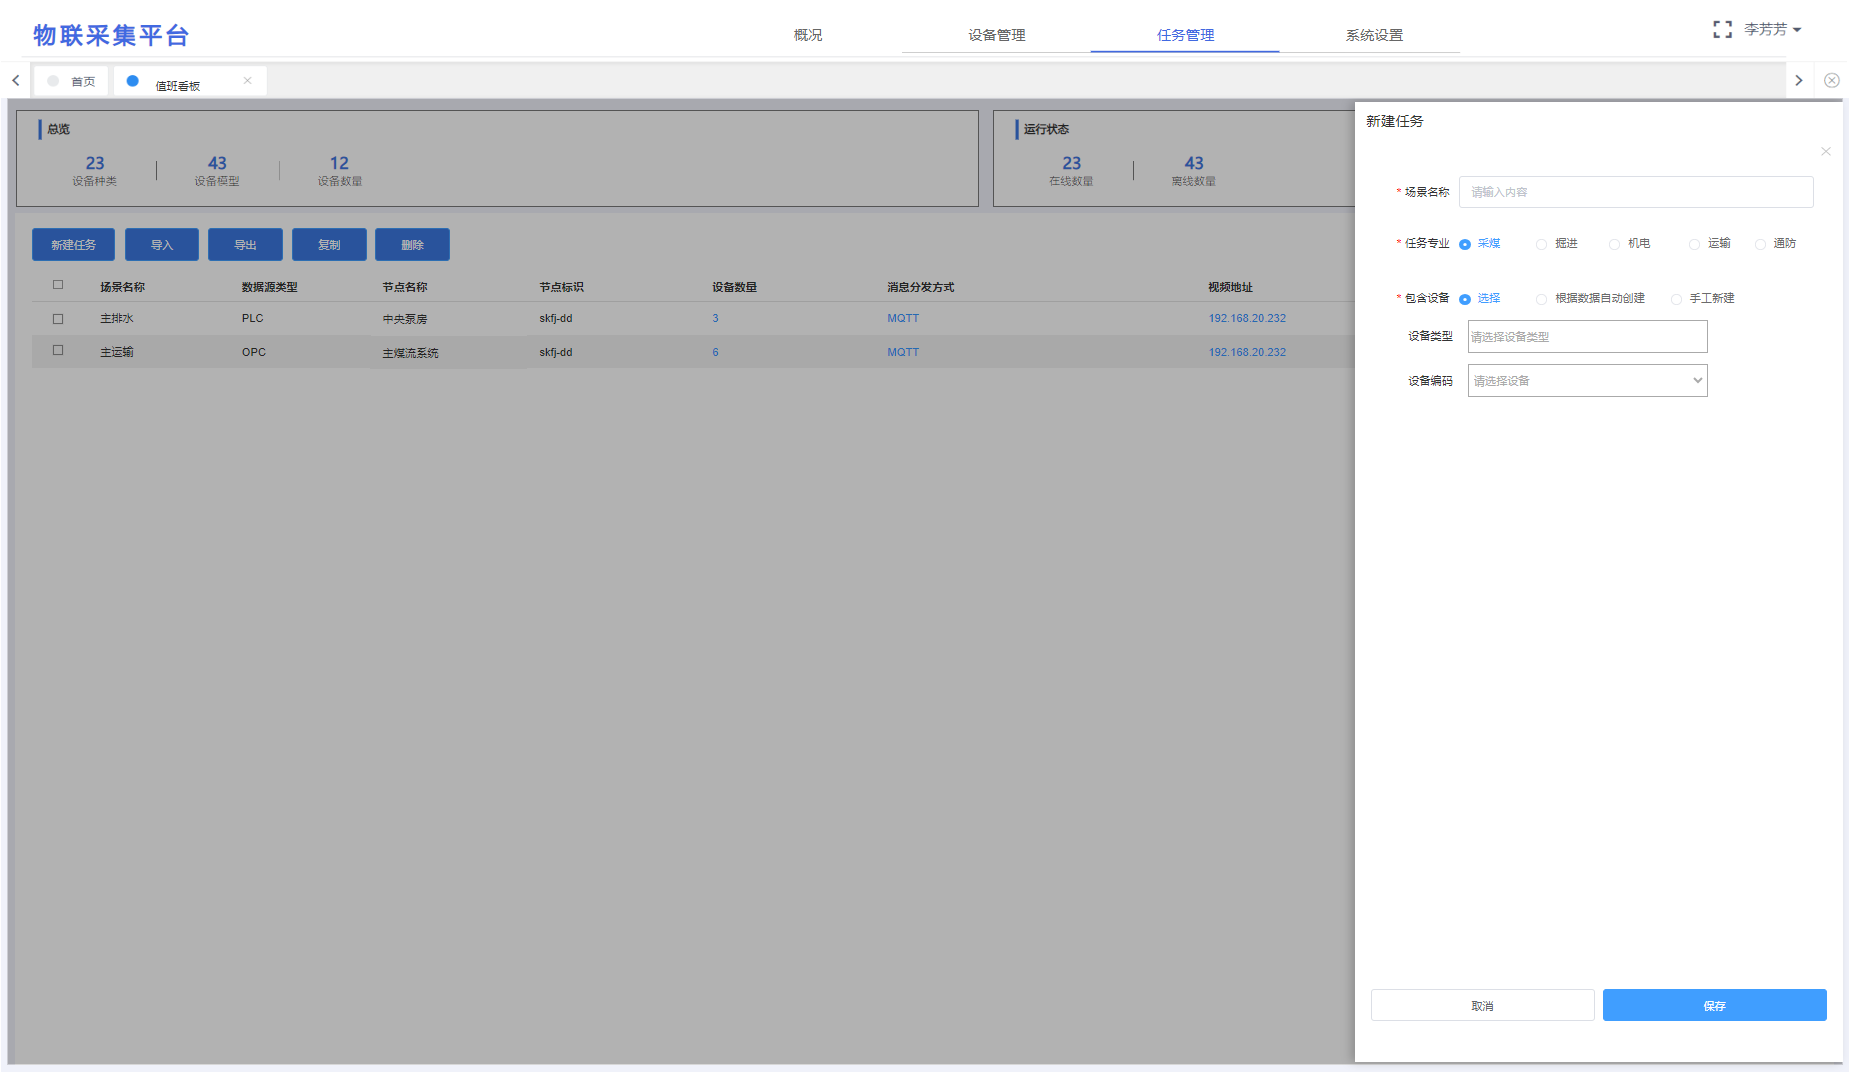The image size is (1850, 1072).
Task: Click 场景名称 column header
Action: tap(122, 288)
